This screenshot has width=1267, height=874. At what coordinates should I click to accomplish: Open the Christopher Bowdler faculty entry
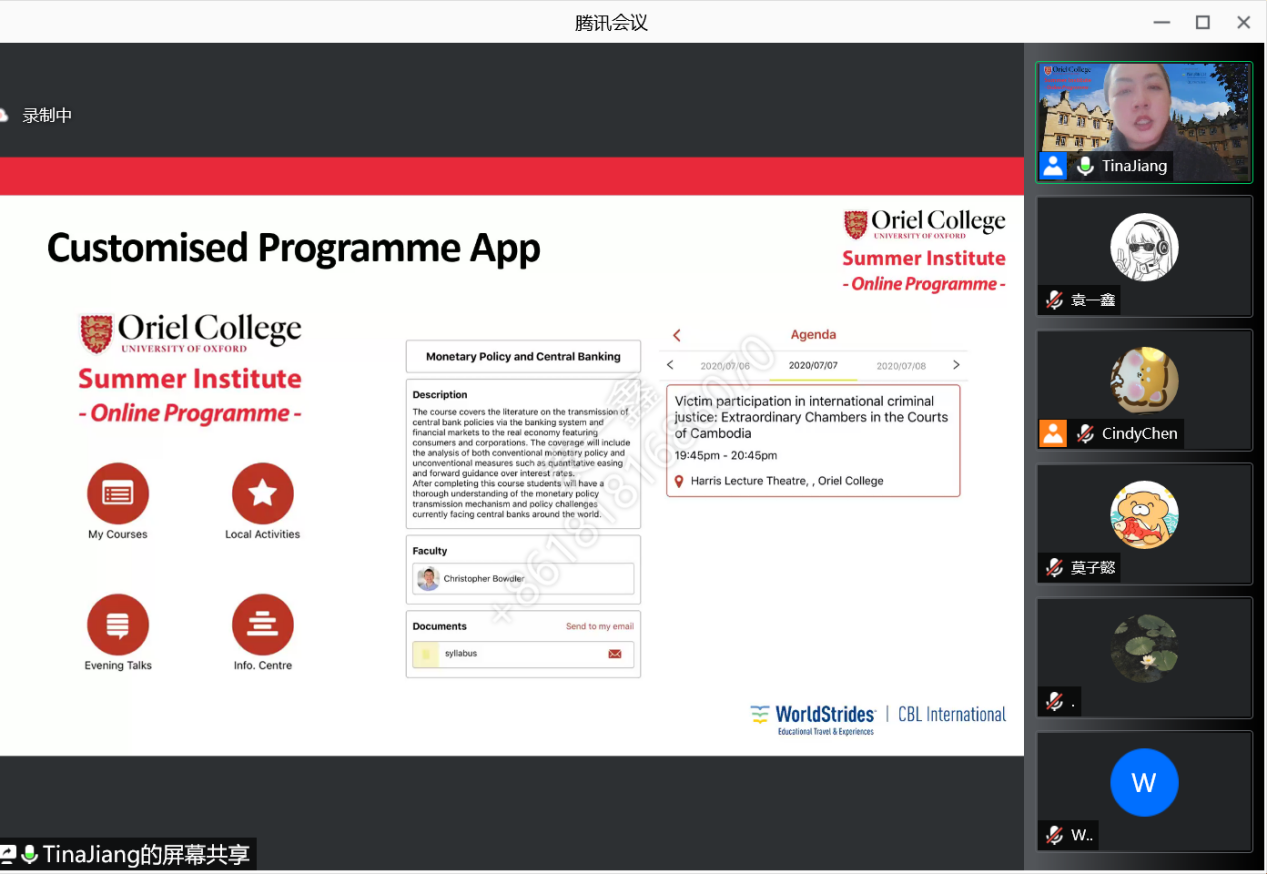(523, 579)
